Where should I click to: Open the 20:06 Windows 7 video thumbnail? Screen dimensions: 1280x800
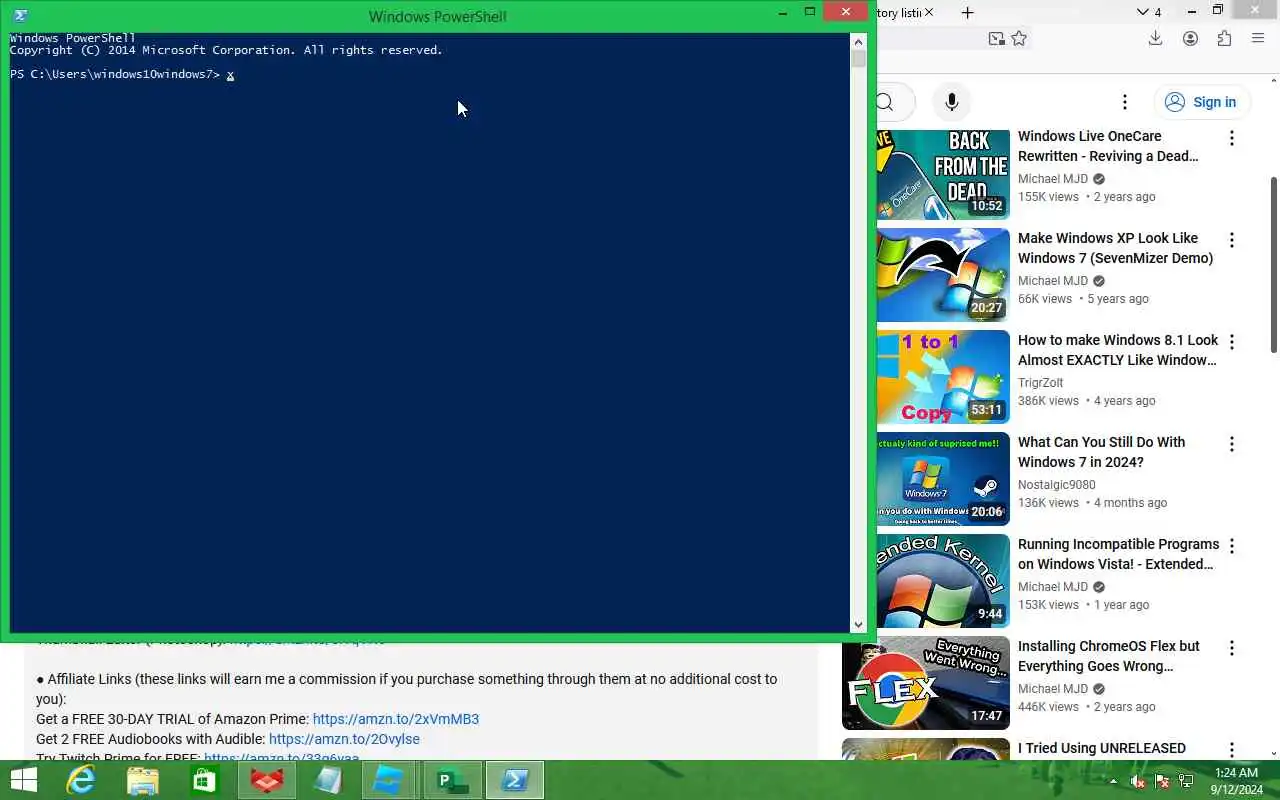(943, 479)
